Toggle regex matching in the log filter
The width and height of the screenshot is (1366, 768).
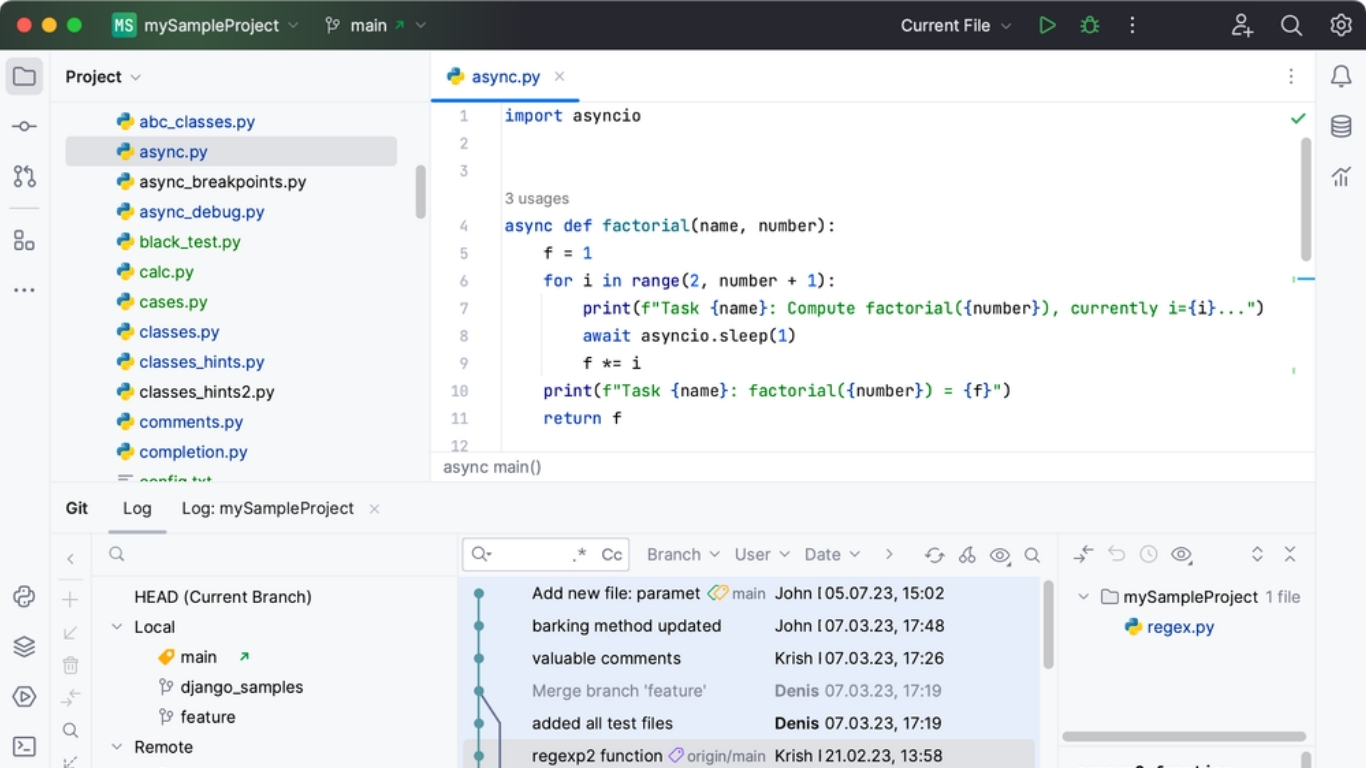click(x=581, y=554)
